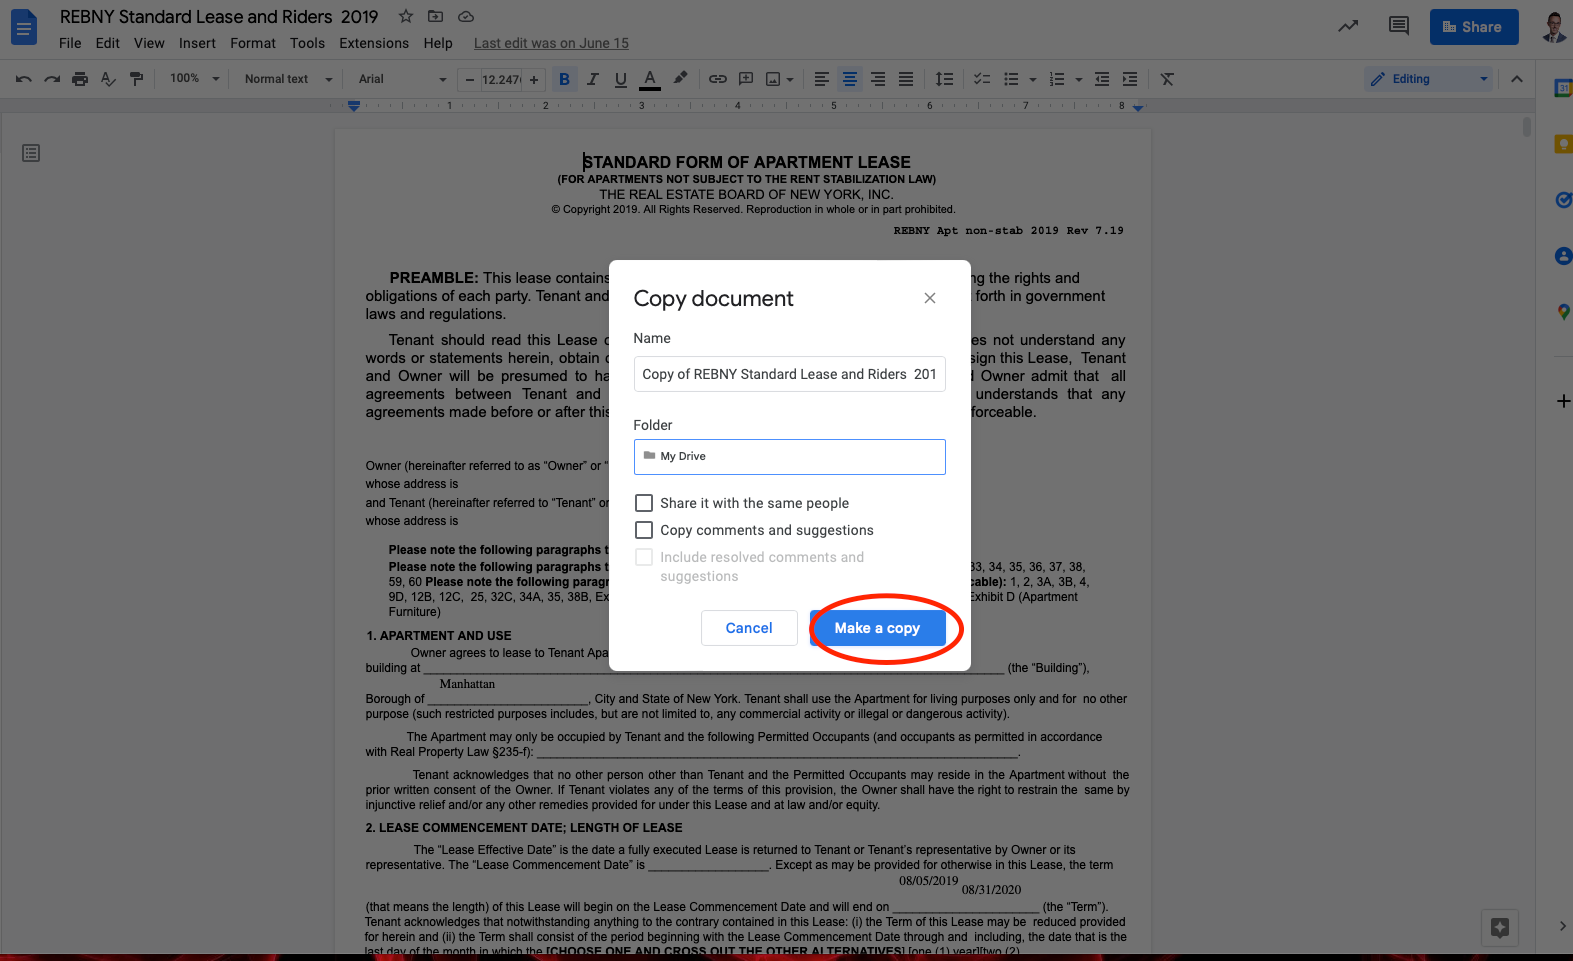Open the Format menu

click(253, 43)
